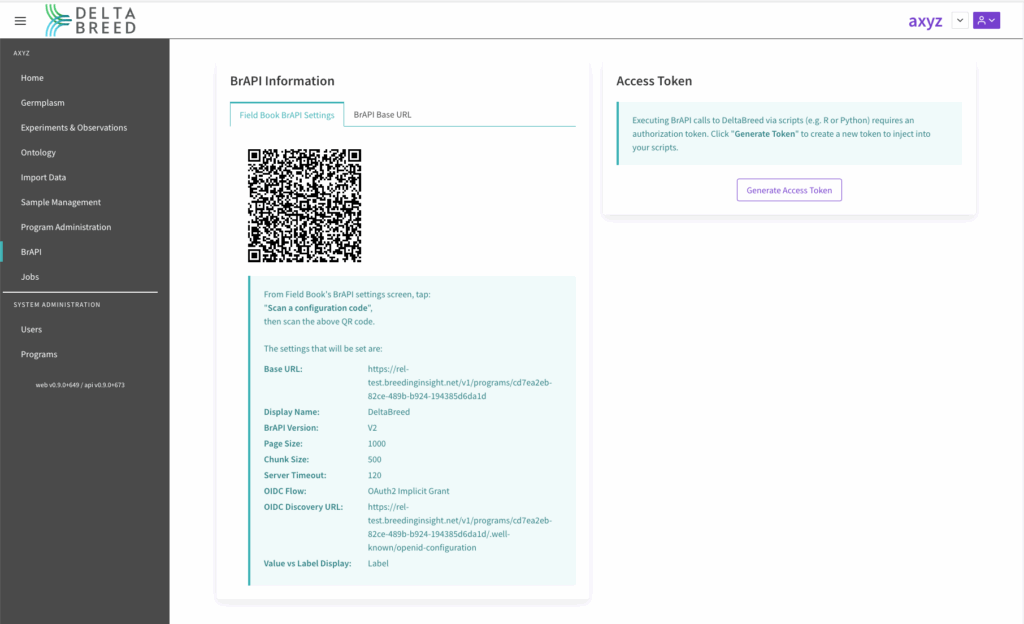1024x624 pixels.
Task: Click the DeltaBreed logo
Action: pos(90,20)
